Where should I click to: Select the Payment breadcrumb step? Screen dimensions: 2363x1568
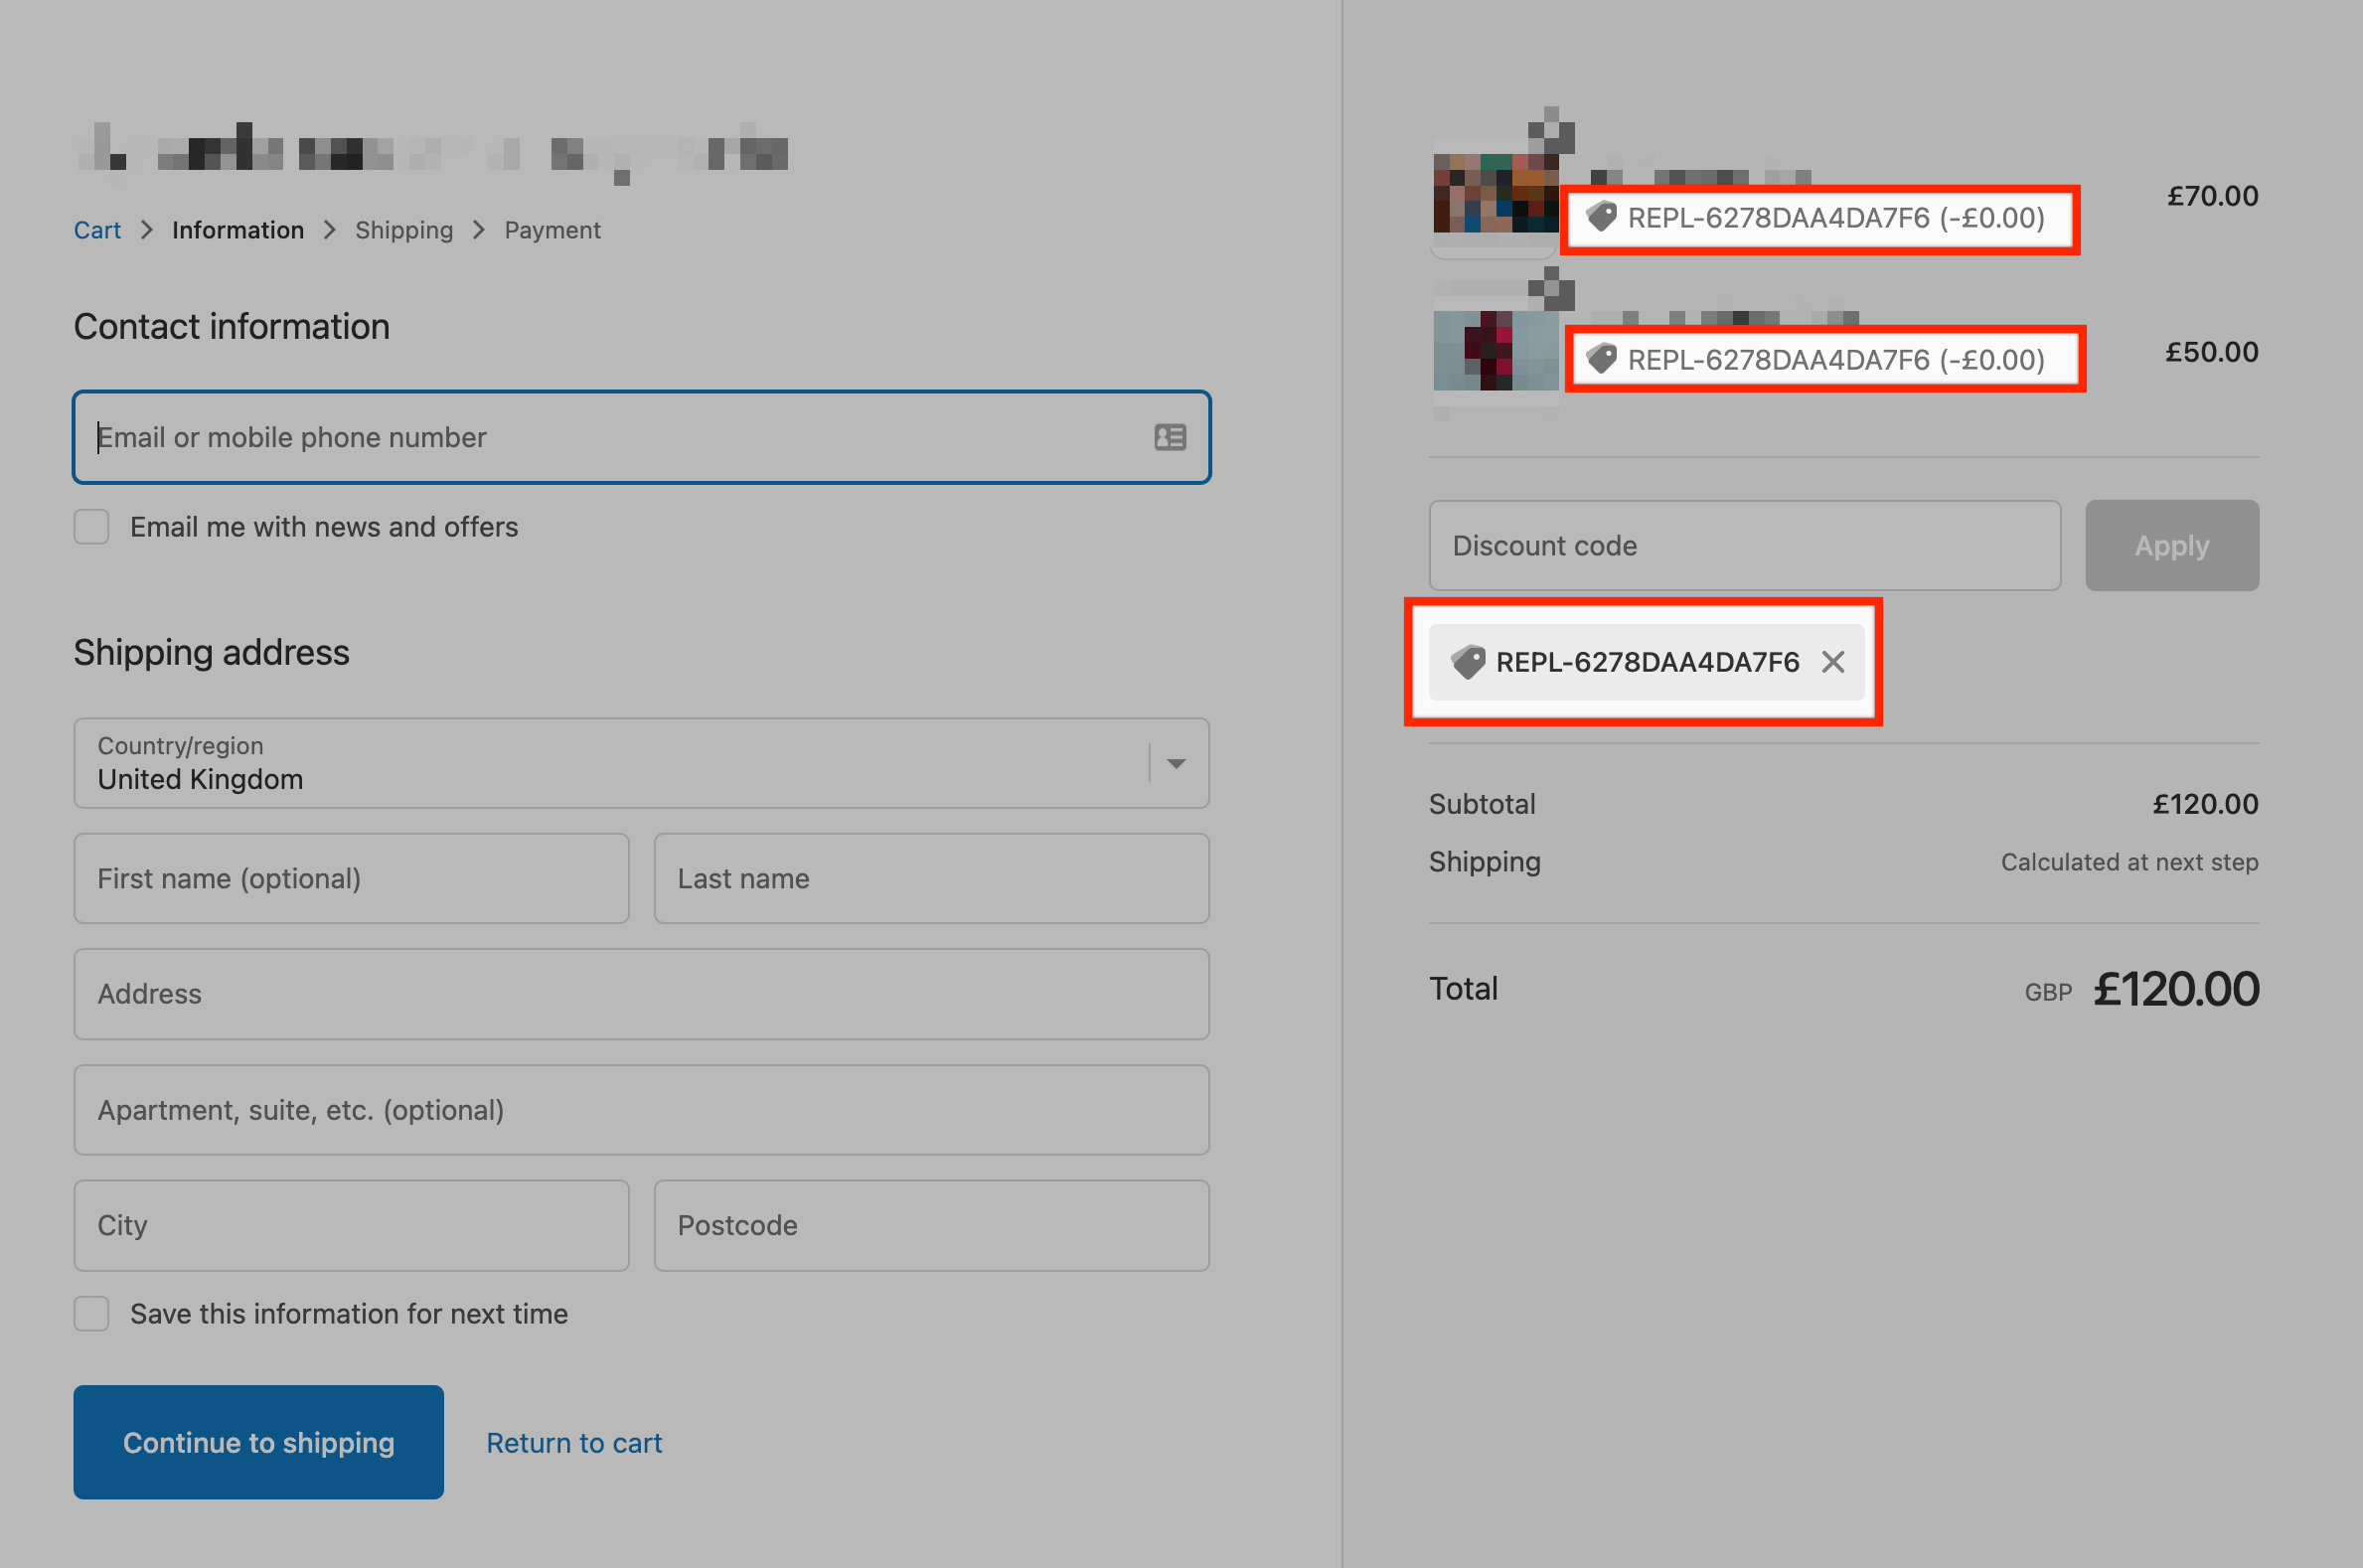(552, 230)
